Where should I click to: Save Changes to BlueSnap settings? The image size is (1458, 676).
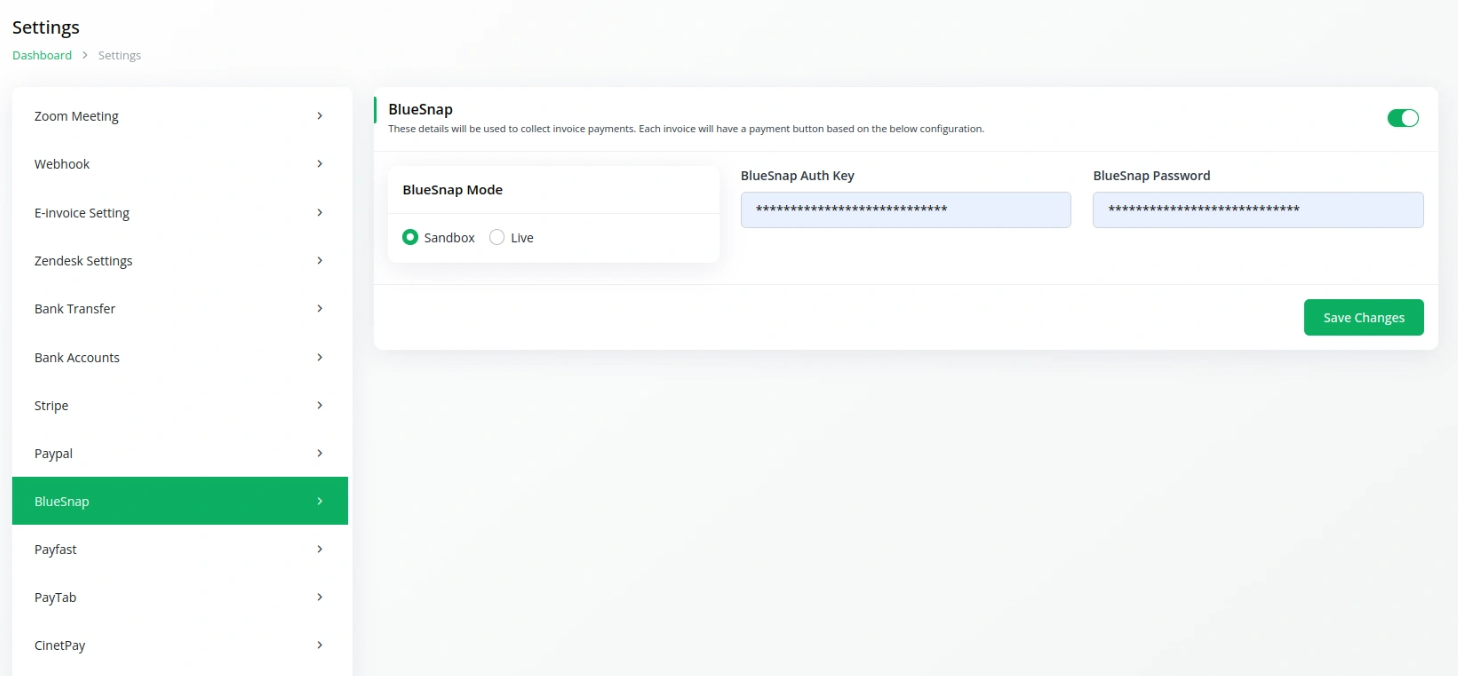pos(1364,318)
